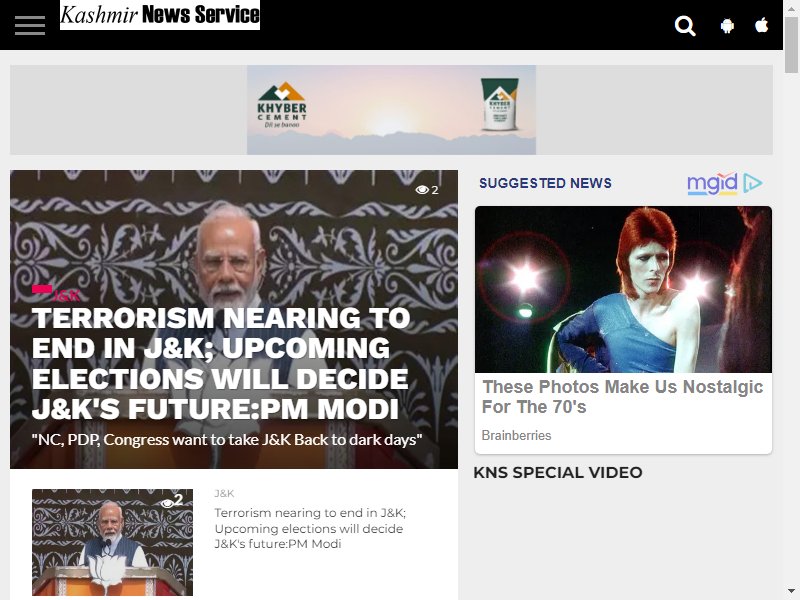Click the Suggested News heading

coord(545,183)
